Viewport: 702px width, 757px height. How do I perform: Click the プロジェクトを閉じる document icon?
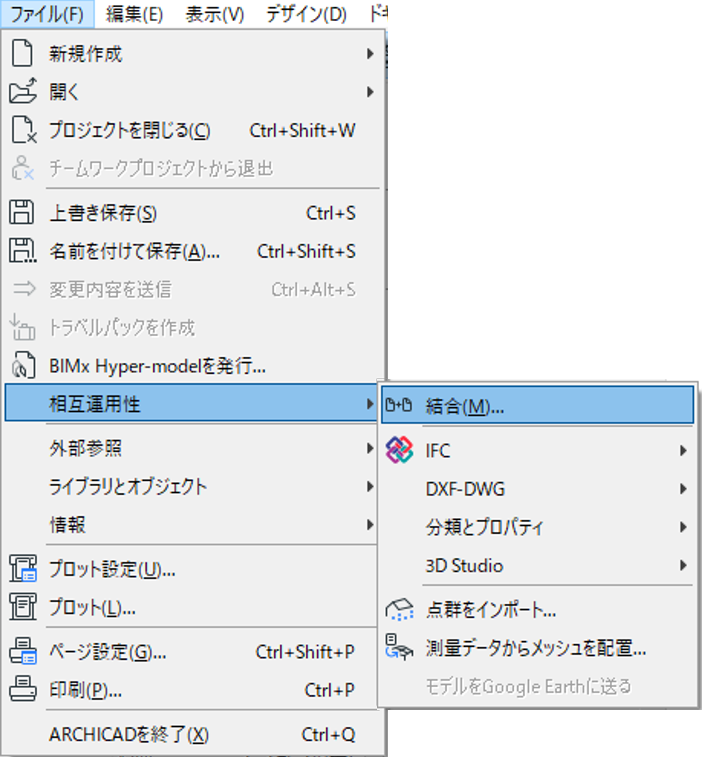24,129
